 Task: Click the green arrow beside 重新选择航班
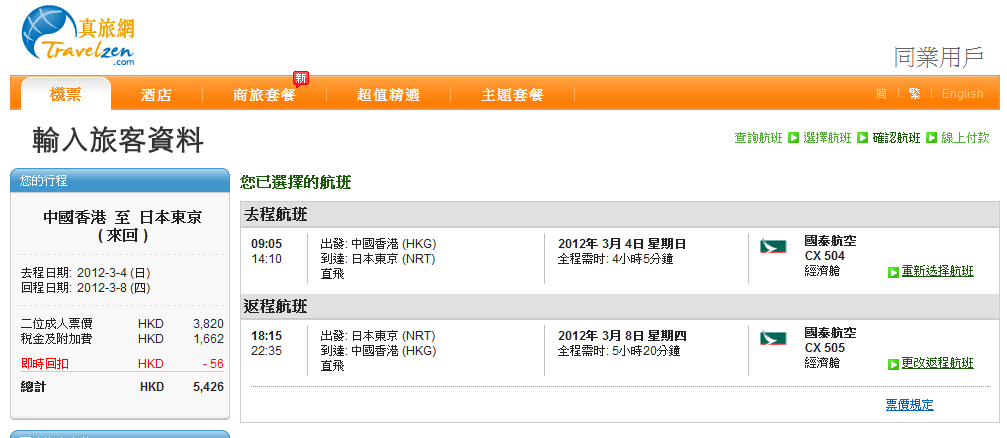pyautogui.click(x=893, y=272)
